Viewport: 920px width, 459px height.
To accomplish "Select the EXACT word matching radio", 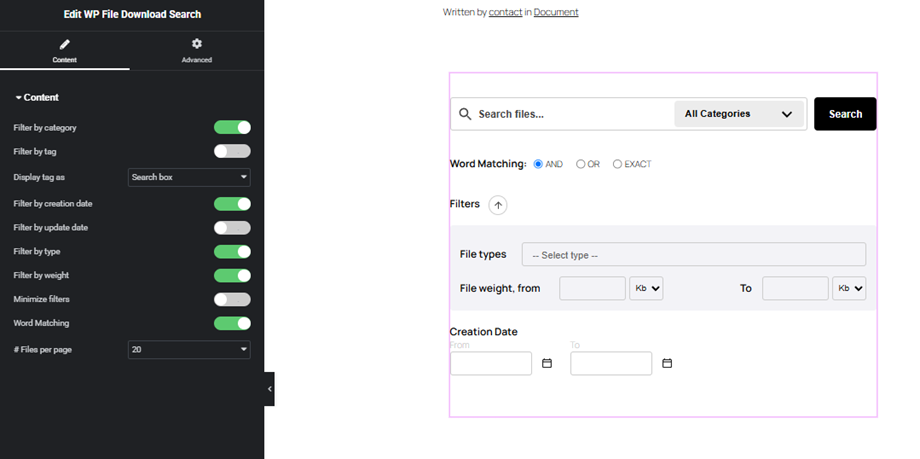I will [617, 164].
